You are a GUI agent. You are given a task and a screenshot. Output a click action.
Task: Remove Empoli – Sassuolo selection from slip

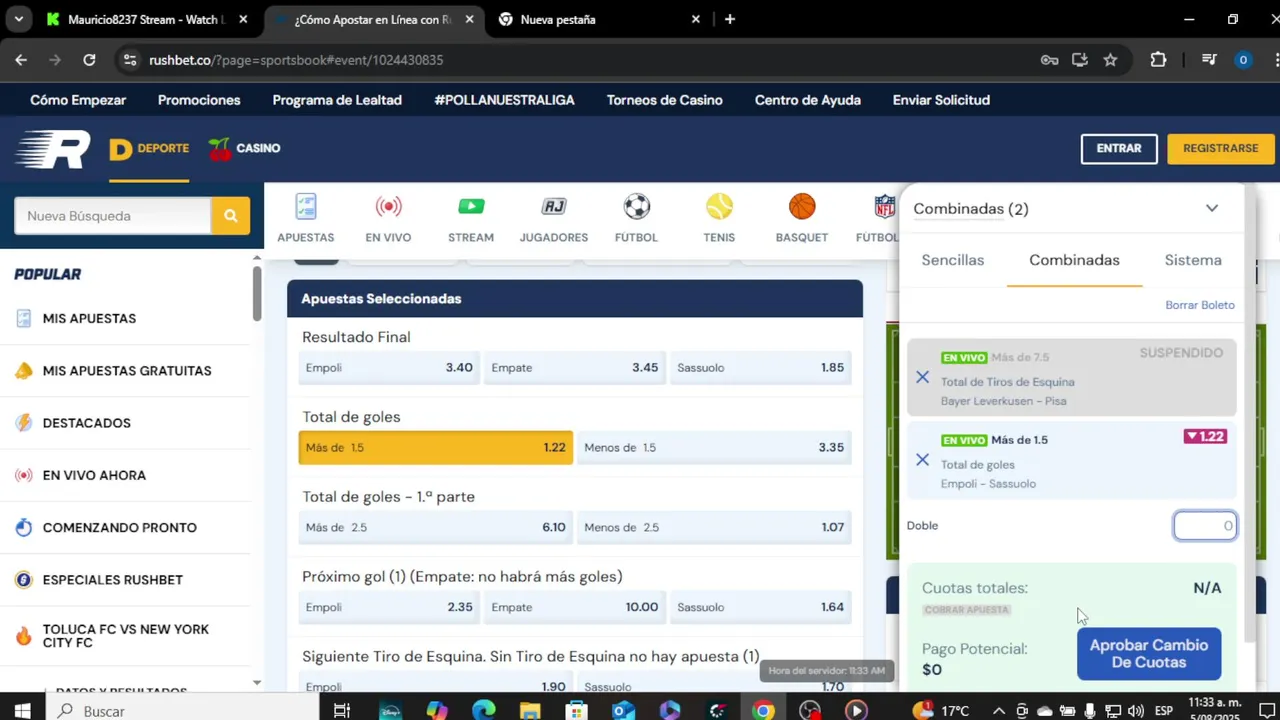coord(922,460)
